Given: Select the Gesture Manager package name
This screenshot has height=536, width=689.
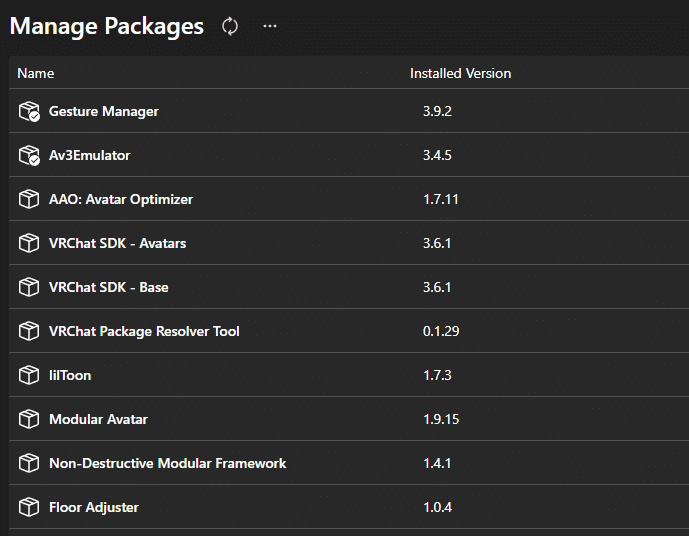Looking at the screenshot, I should [x=104, y=112].
